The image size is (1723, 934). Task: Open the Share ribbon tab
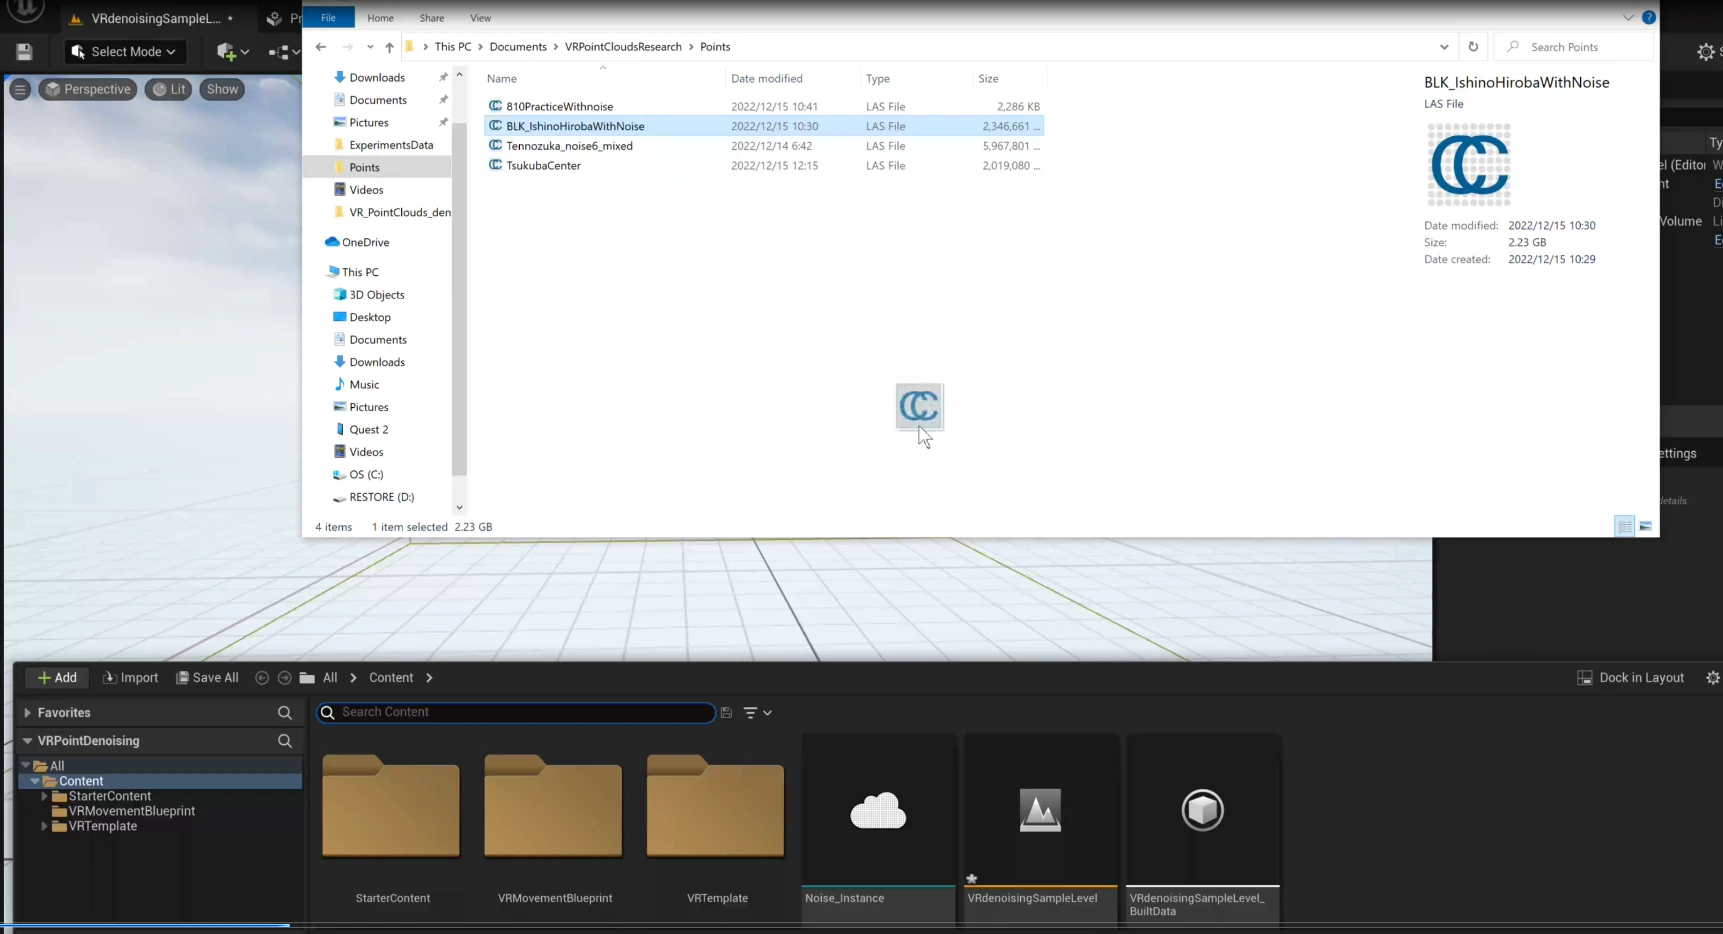point(432,18)
